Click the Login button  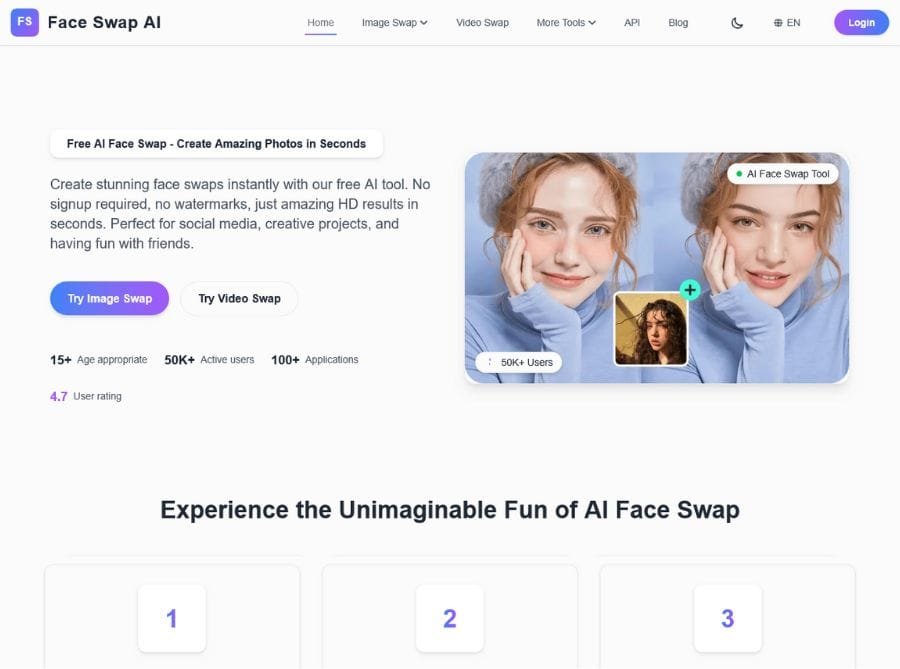861,21
